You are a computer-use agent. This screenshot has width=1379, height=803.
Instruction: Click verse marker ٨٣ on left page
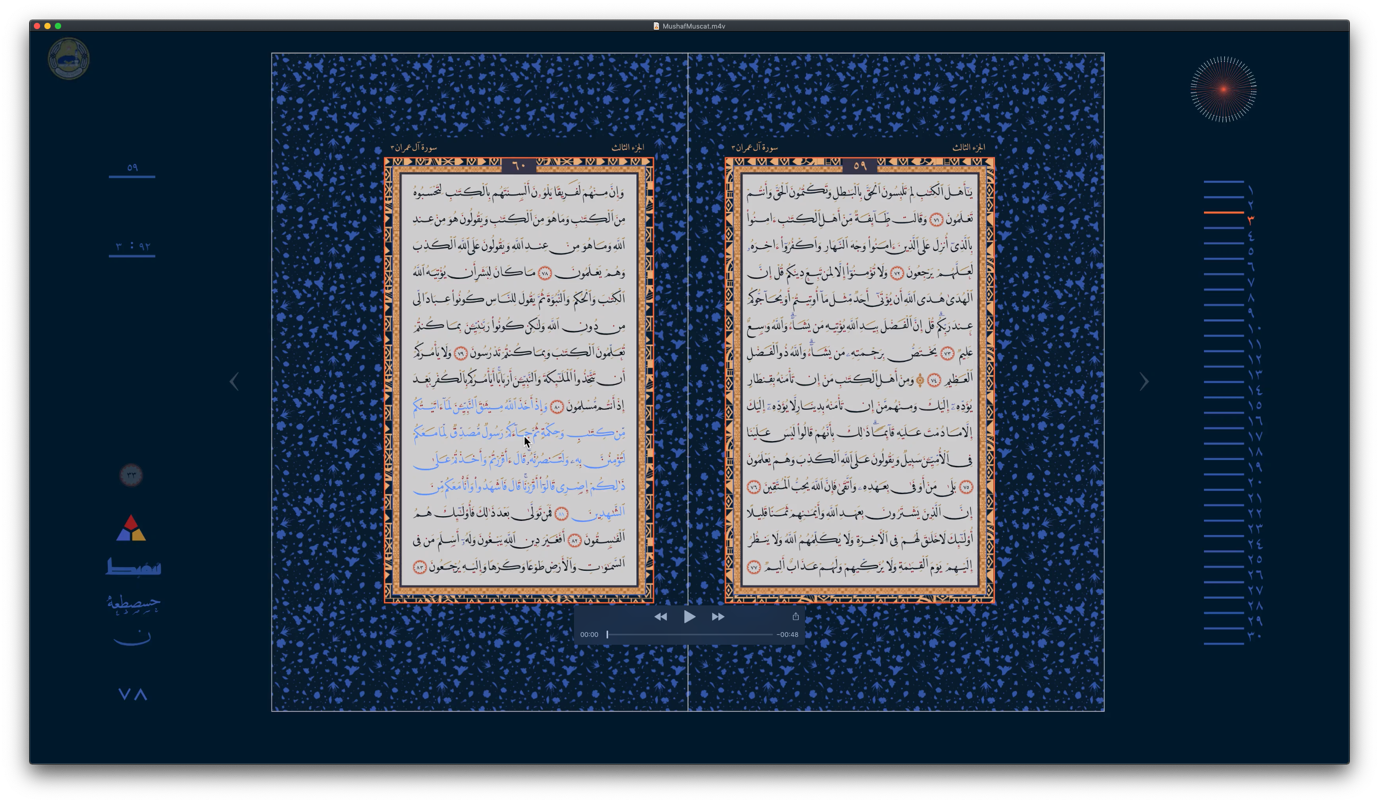(x=420, y=567)
